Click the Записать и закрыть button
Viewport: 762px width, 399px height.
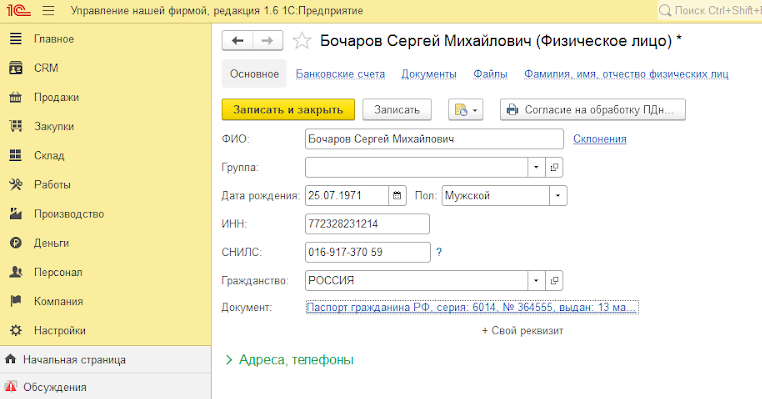click(288, 110)
